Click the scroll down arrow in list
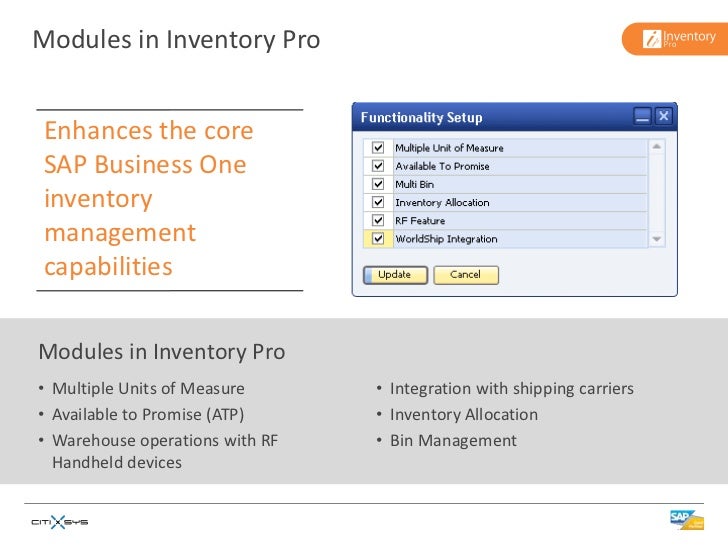728x546 pixels. tap(656, 239)
